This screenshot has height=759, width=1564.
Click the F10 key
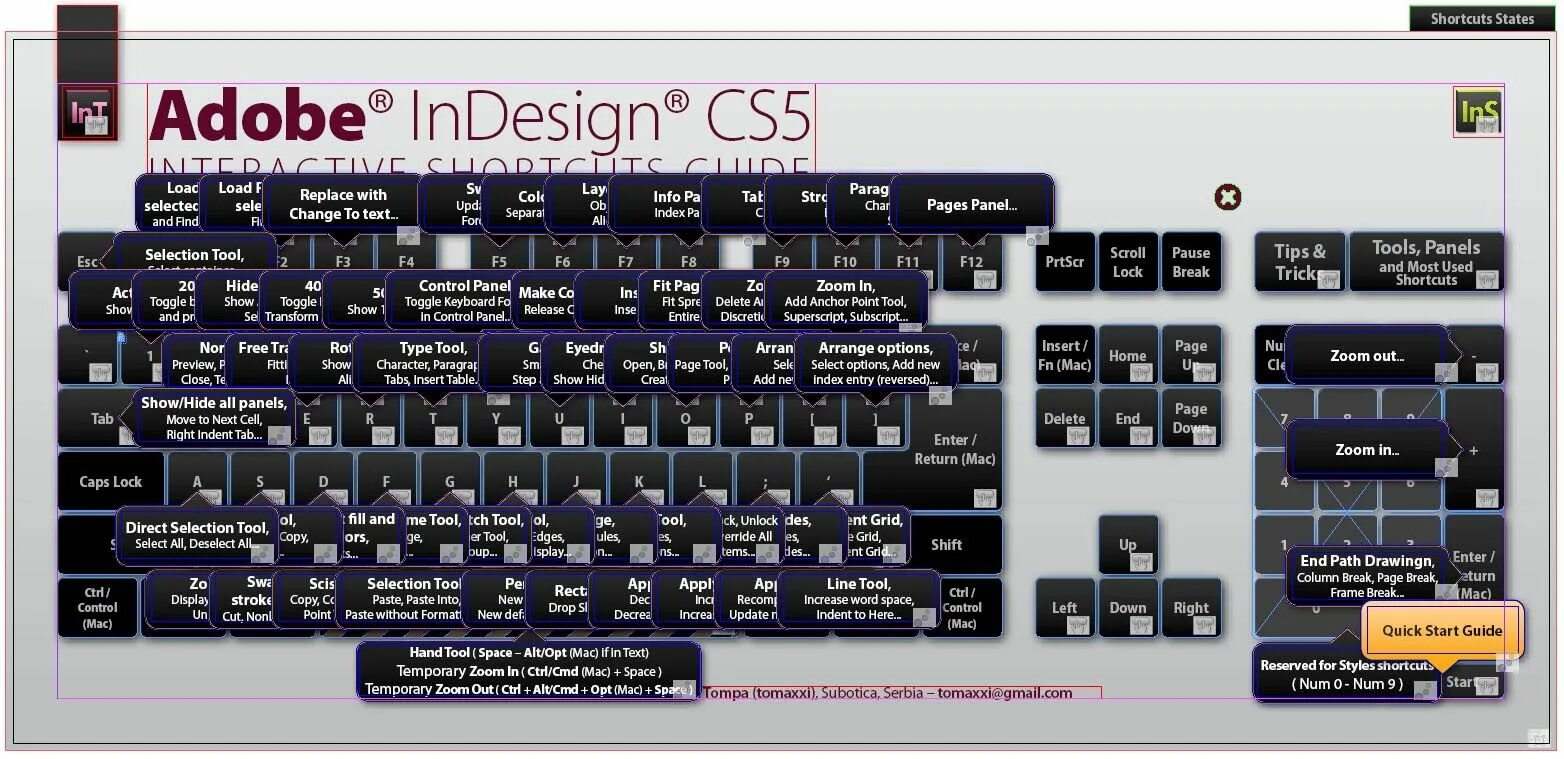click(x=845, y=262)
